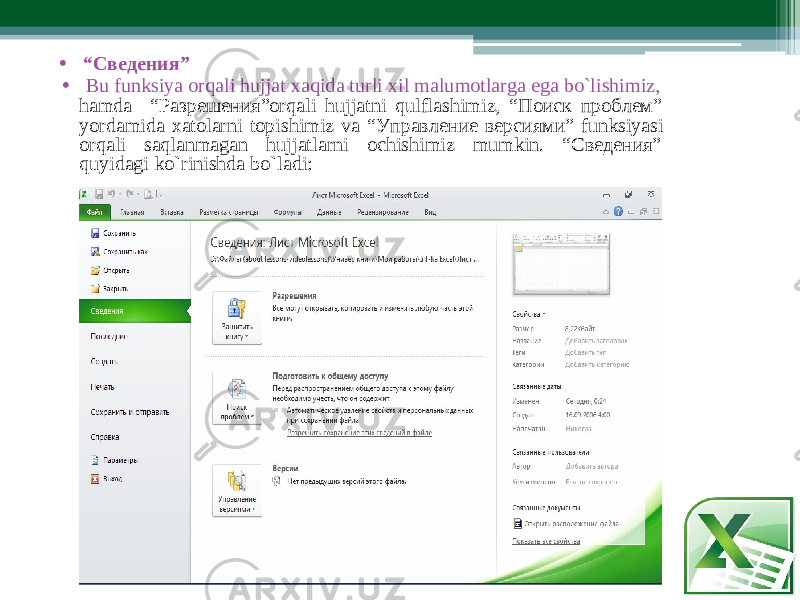Switch to the Рецензирование tab
This screenshot has height=600, width=800.
383,212
